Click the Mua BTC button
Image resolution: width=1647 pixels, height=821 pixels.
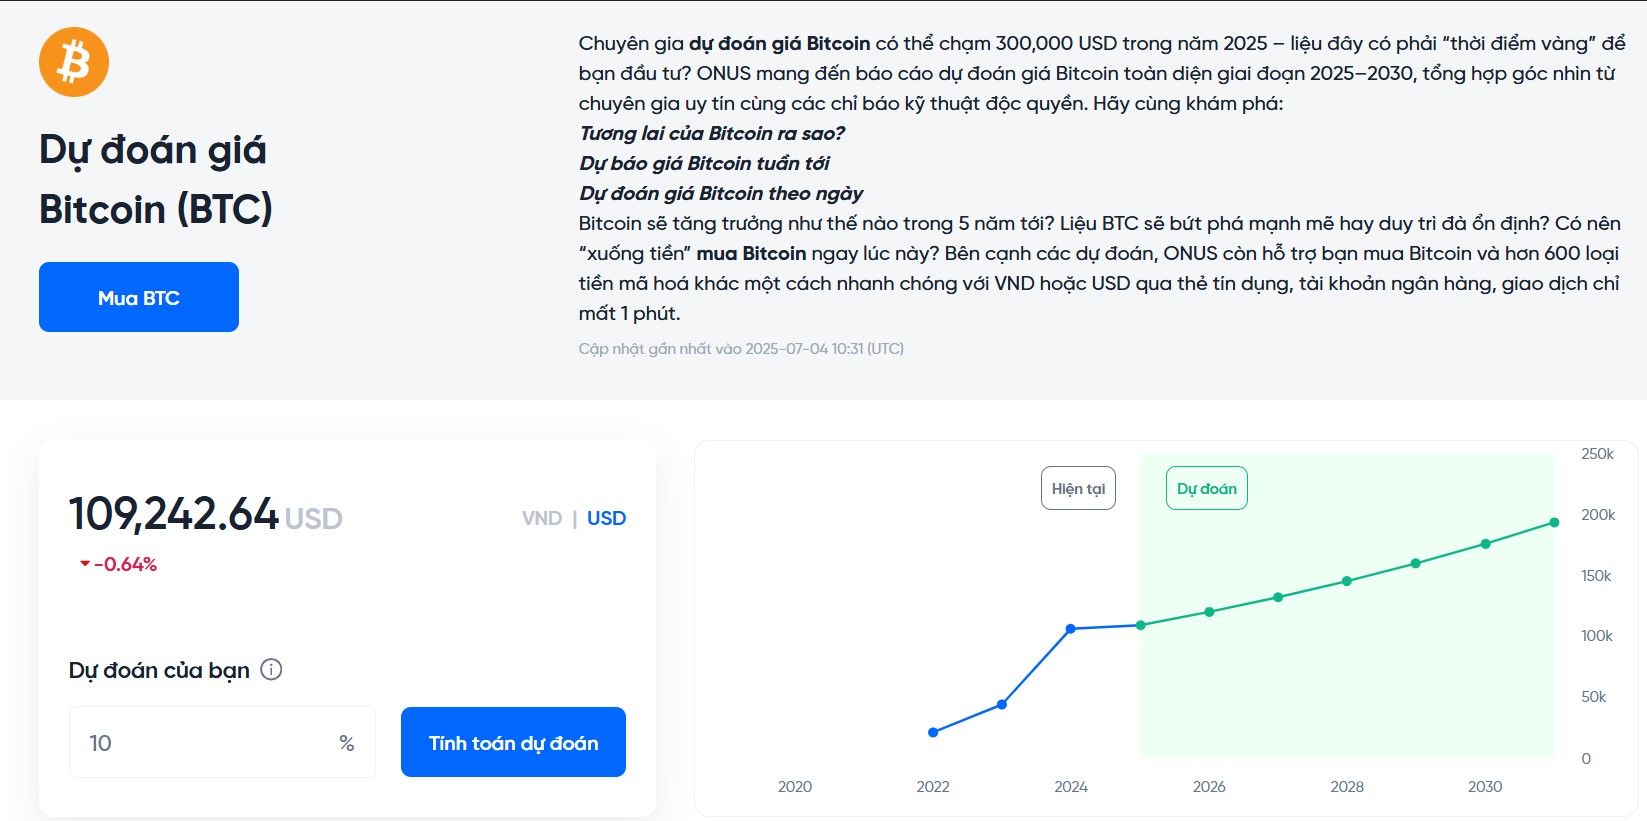(139, 297)
